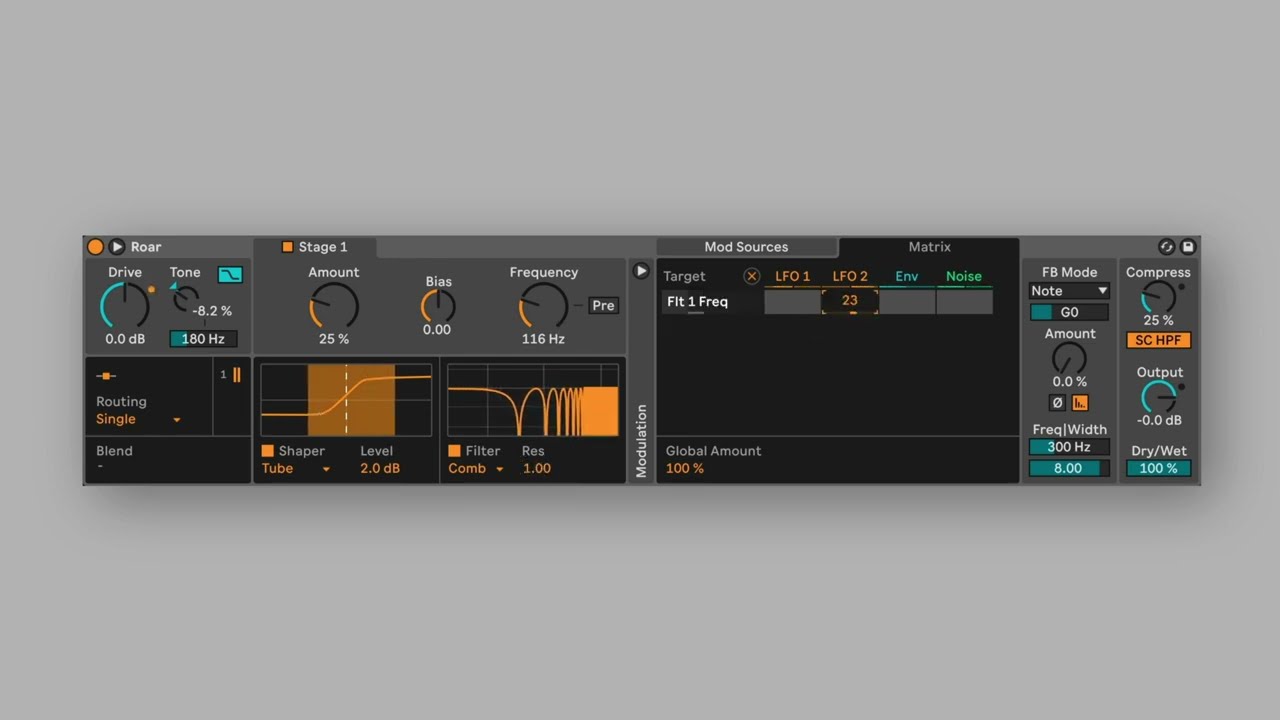Click the hot-swap preset icon
The height and width of the screenshot is (720, 1280).
(x=1166, y=247)
